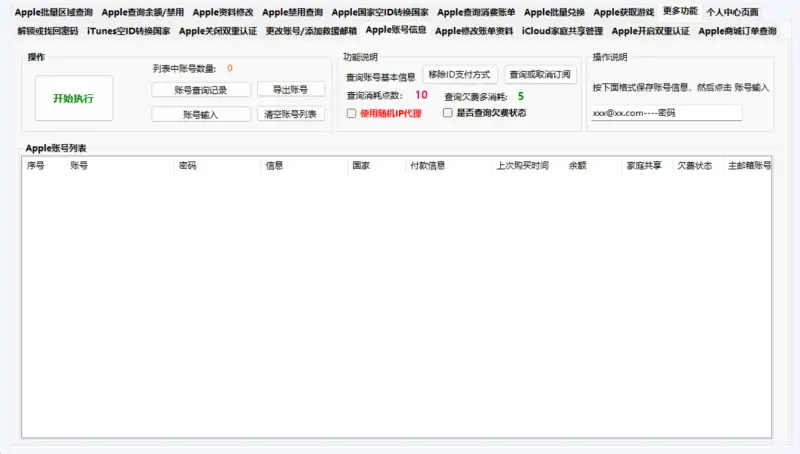
Task: Sort by the 账号 column header
Action: 79,165
